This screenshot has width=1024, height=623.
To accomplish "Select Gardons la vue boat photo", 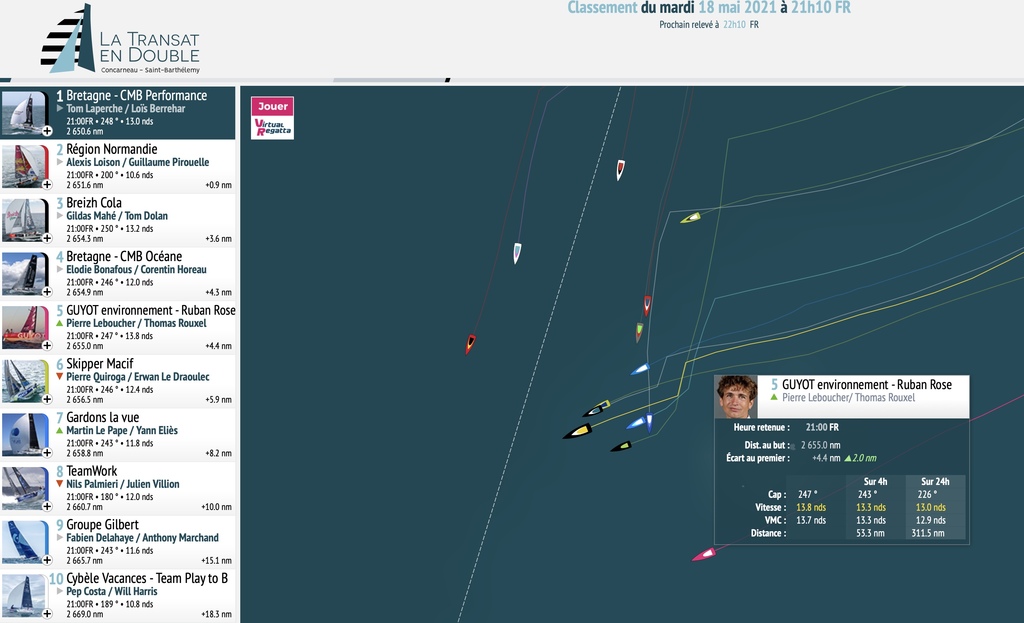I will (25, 434).
